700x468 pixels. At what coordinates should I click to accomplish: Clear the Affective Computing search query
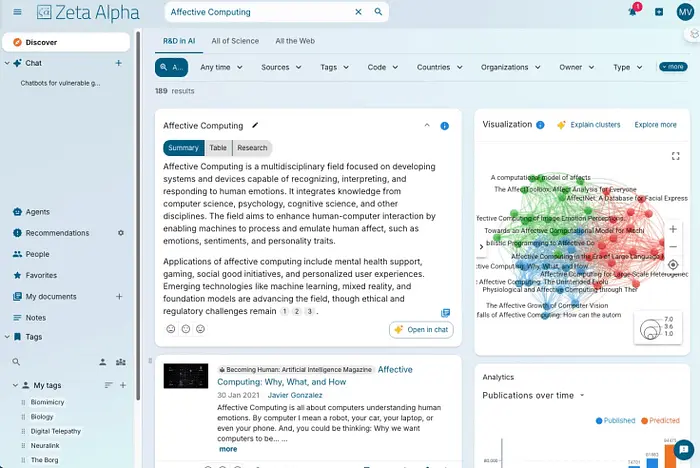(359, 12)
